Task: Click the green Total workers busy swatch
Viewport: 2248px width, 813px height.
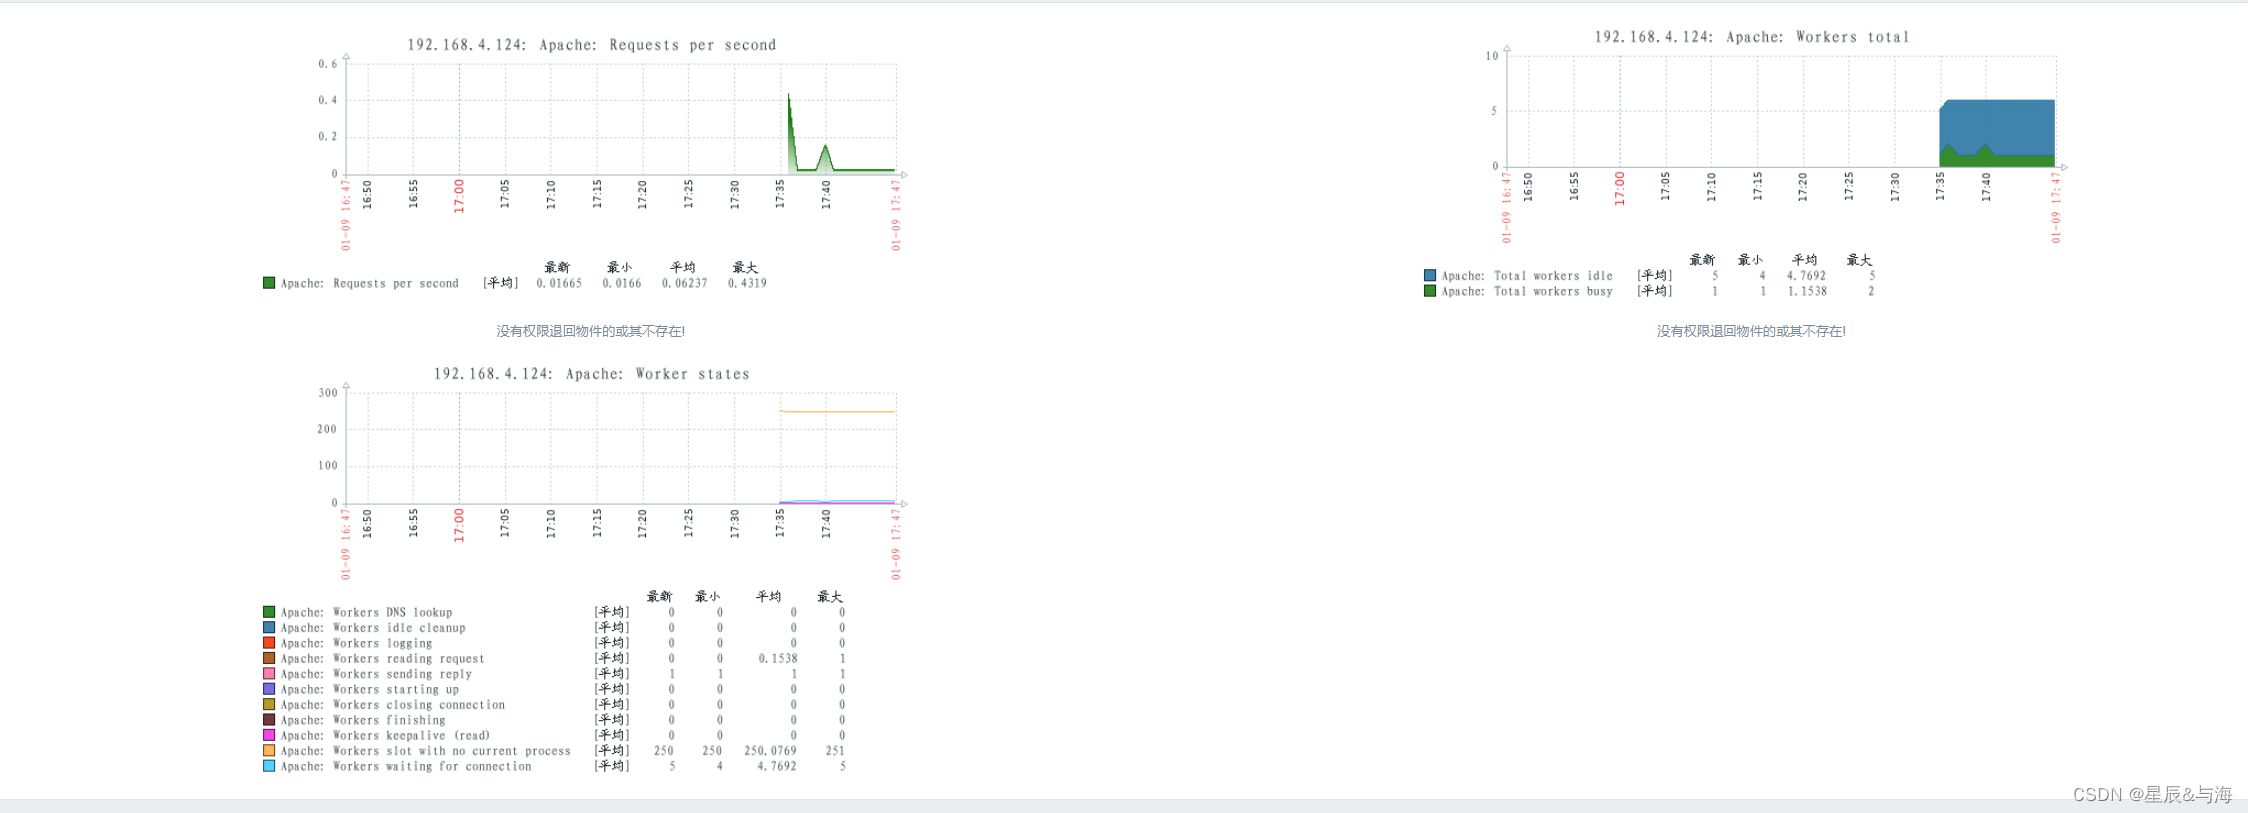Action: (x=1430, y=291)
